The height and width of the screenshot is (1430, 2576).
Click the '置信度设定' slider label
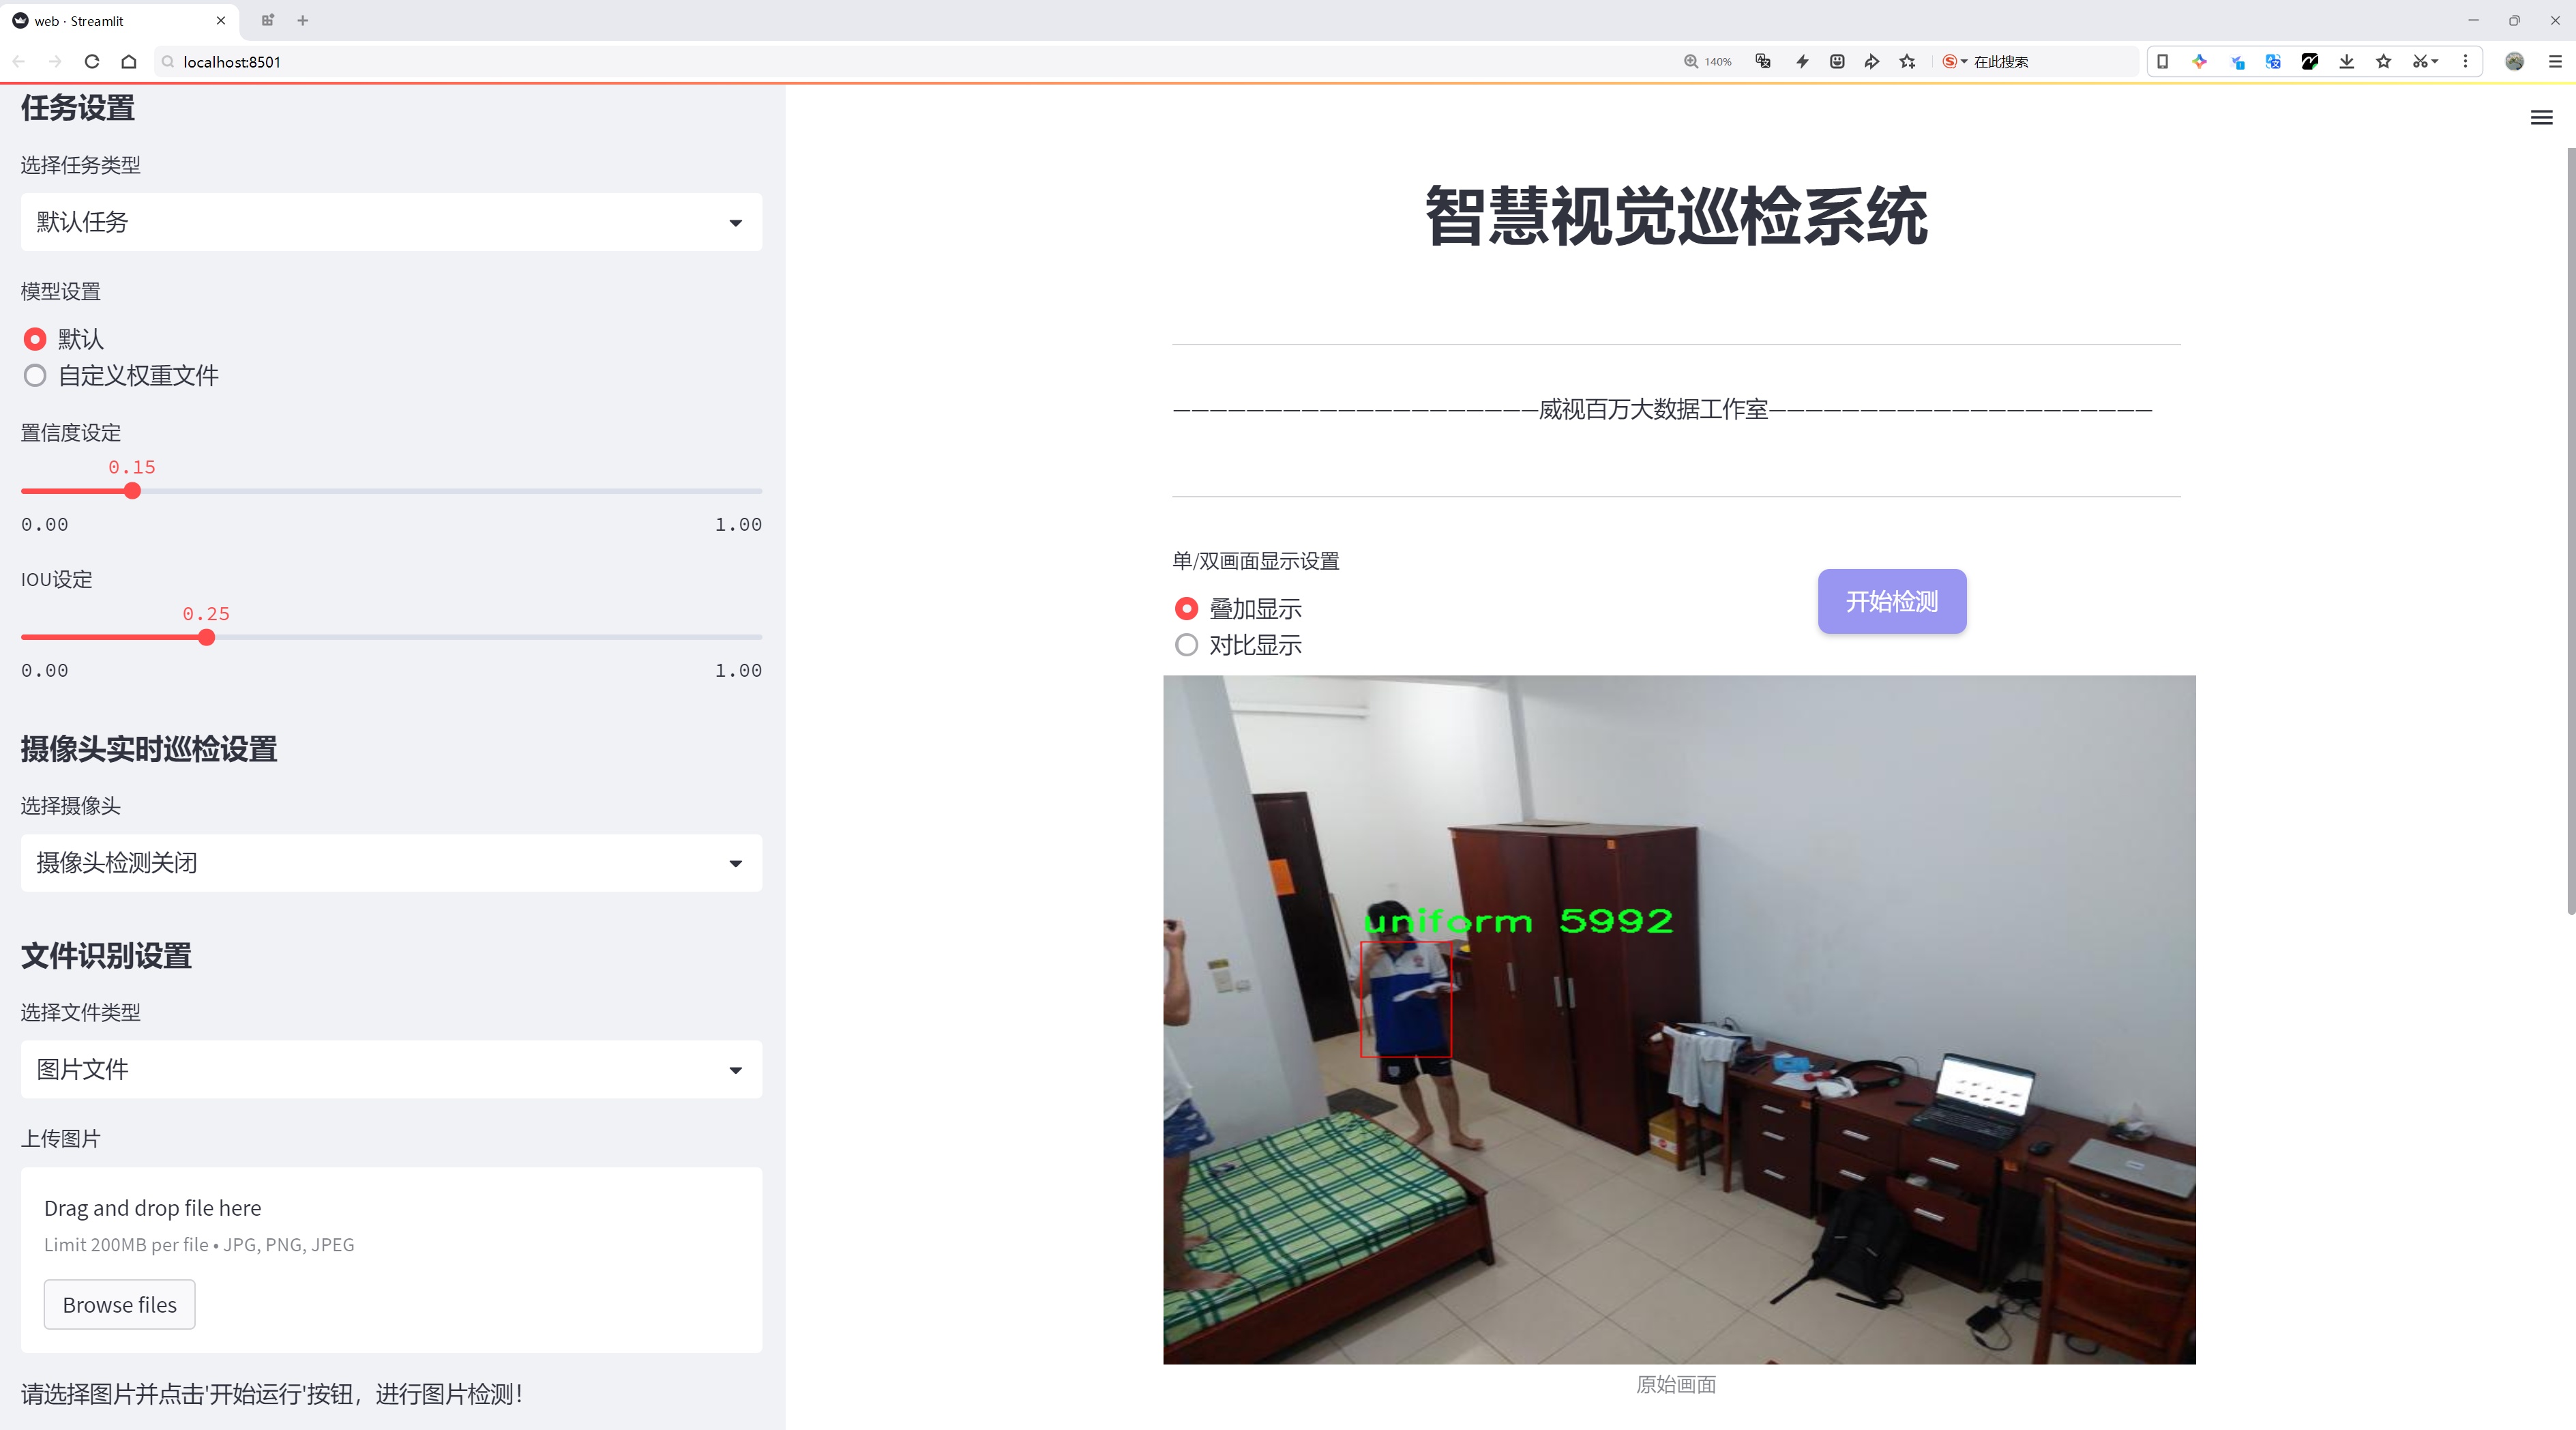pos(71,433)
